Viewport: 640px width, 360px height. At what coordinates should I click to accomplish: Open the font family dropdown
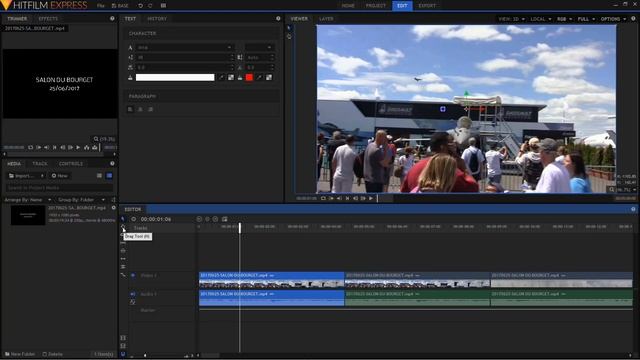[x=185, y=47]
